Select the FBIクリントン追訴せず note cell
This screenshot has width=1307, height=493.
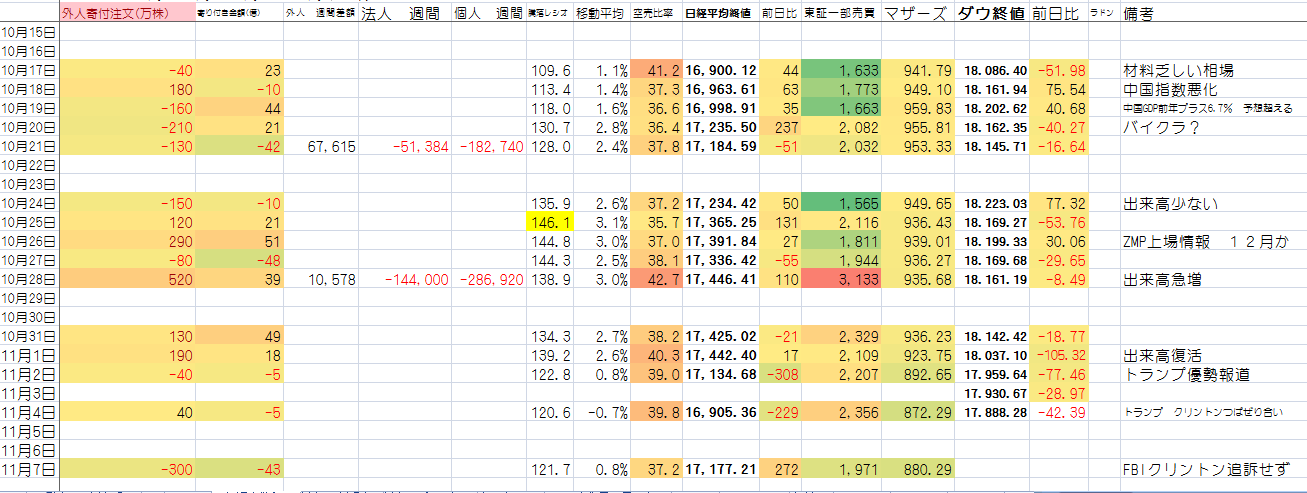pos(1205,470)
